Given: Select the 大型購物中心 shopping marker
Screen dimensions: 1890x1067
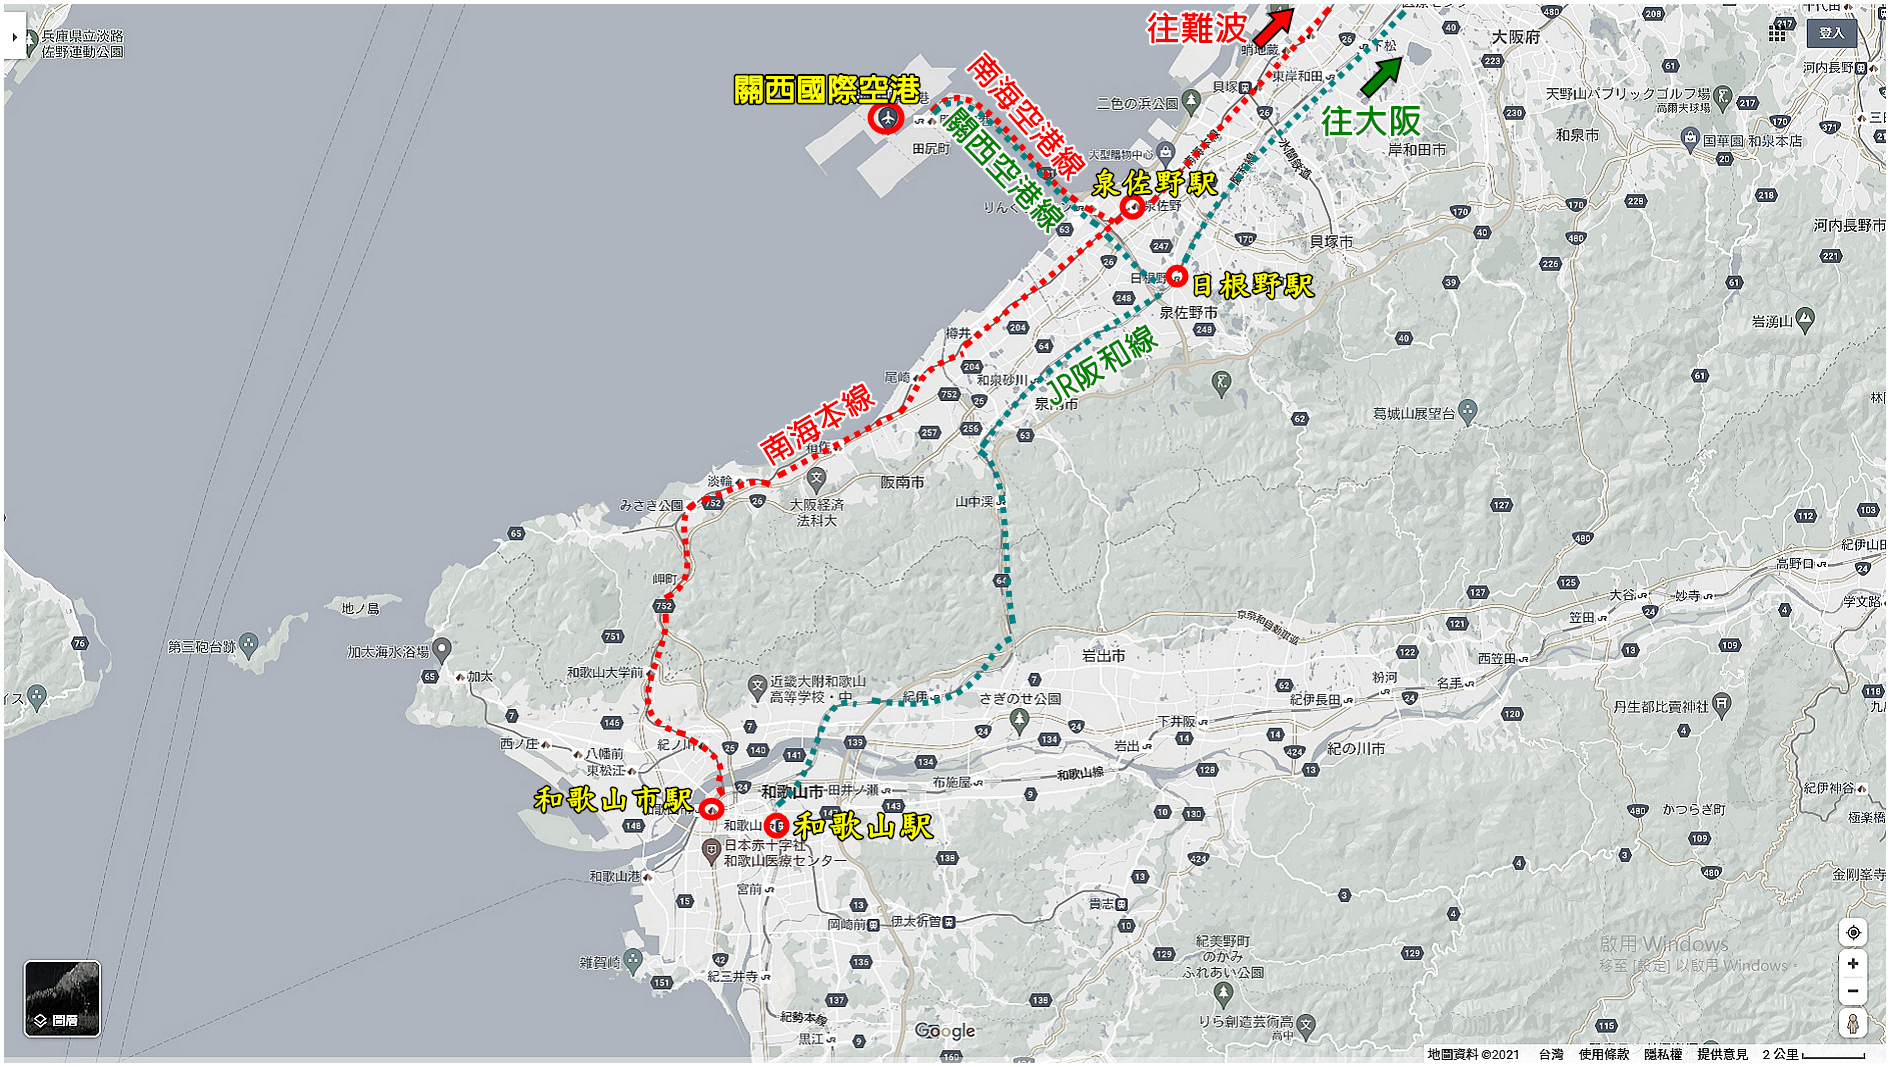Looking at the screenshot, I should pos(1165,153).
